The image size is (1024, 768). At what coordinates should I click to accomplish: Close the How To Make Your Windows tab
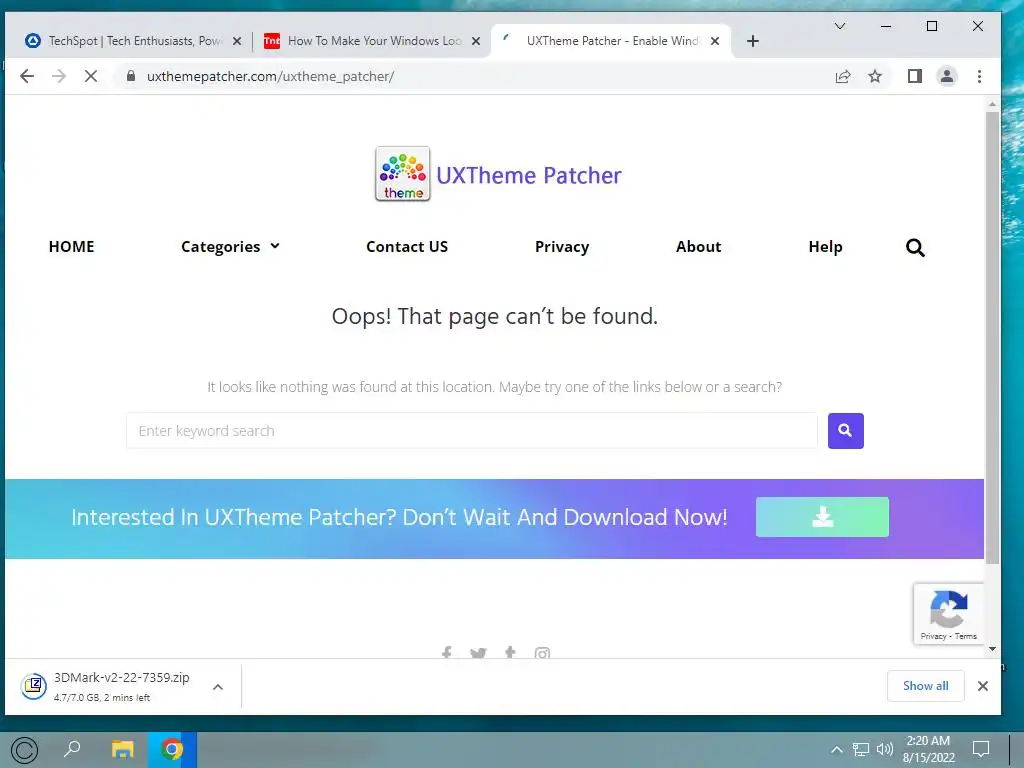pos(476,41)
